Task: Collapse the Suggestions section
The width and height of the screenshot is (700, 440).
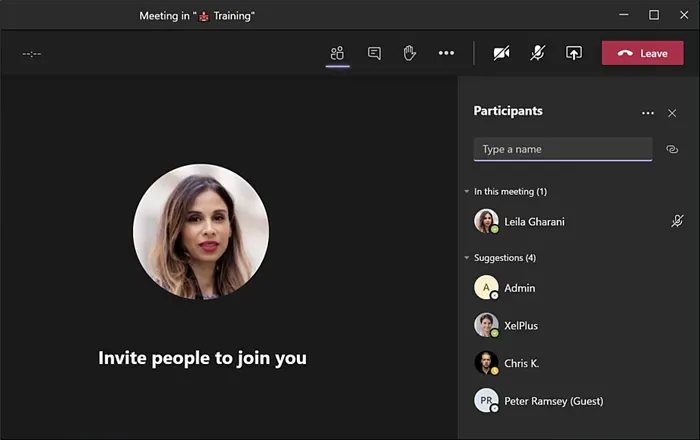Action: pyautogui.click(x=467, y=258)
